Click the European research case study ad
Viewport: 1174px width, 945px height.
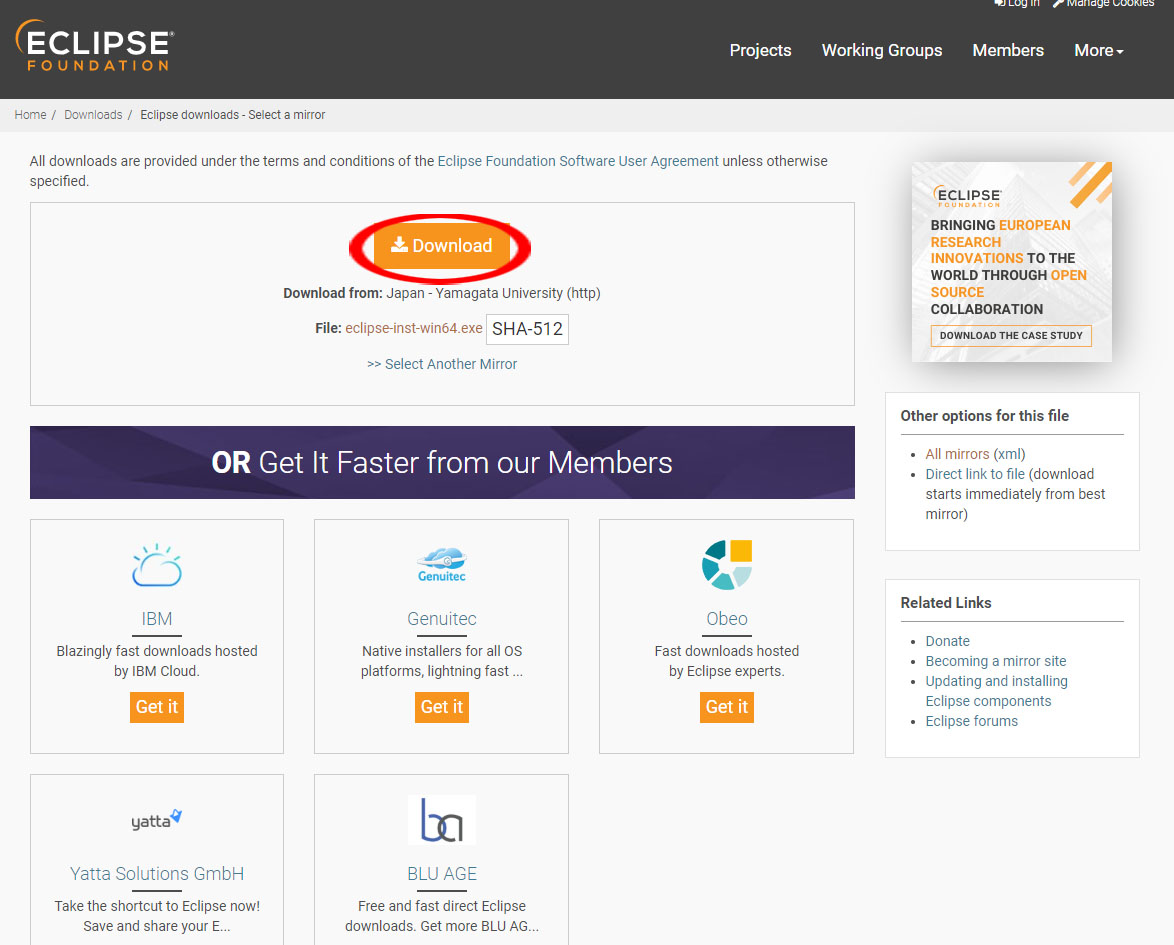pos(1012,262)
